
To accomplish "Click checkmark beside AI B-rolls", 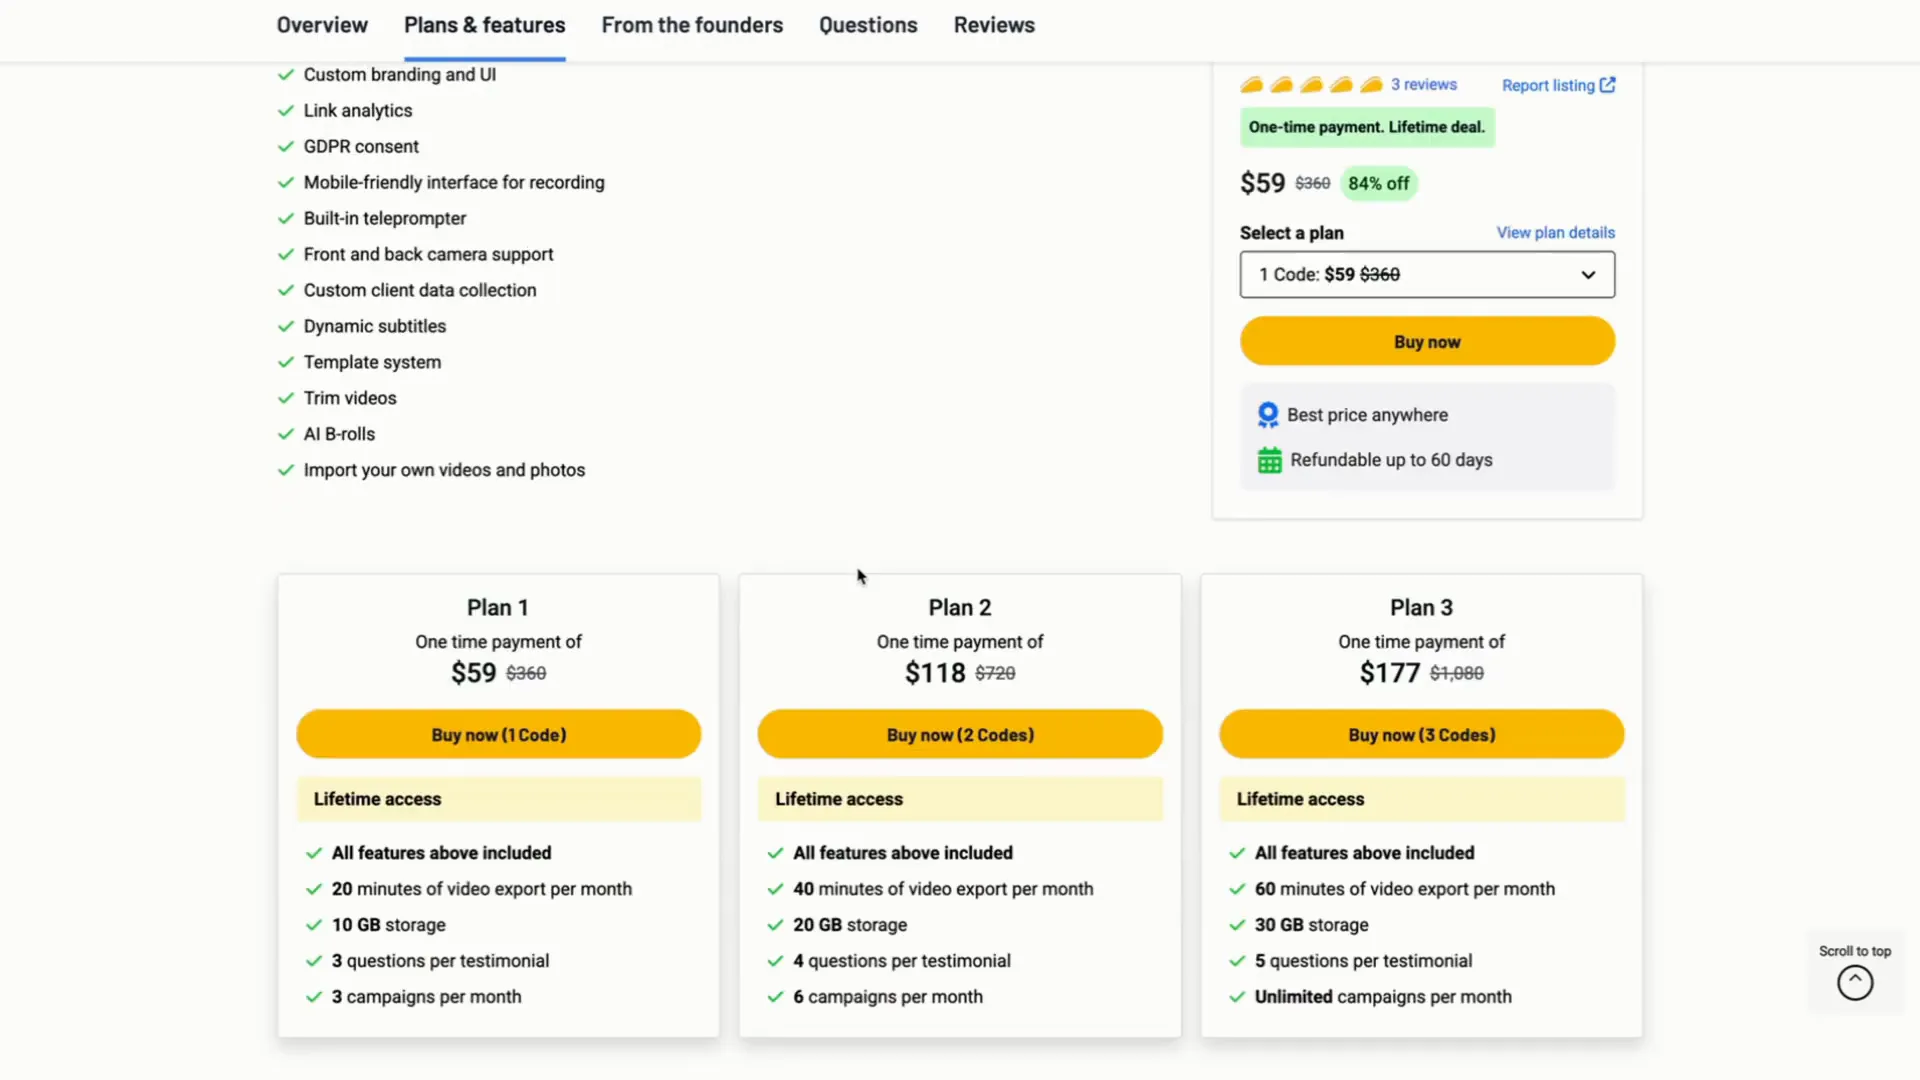I will [x=286, y=435].
